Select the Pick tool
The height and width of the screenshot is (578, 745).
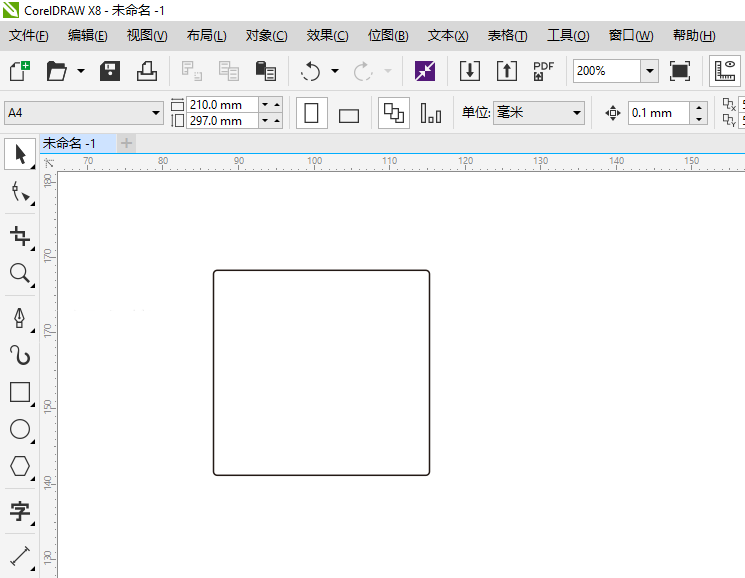[20, 154]
